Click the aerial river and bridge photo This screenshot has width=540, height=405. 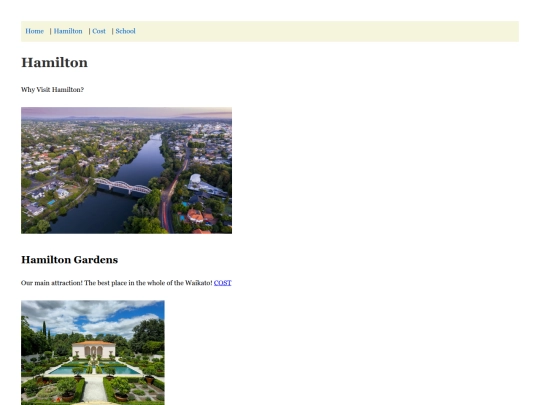(126, 170)
